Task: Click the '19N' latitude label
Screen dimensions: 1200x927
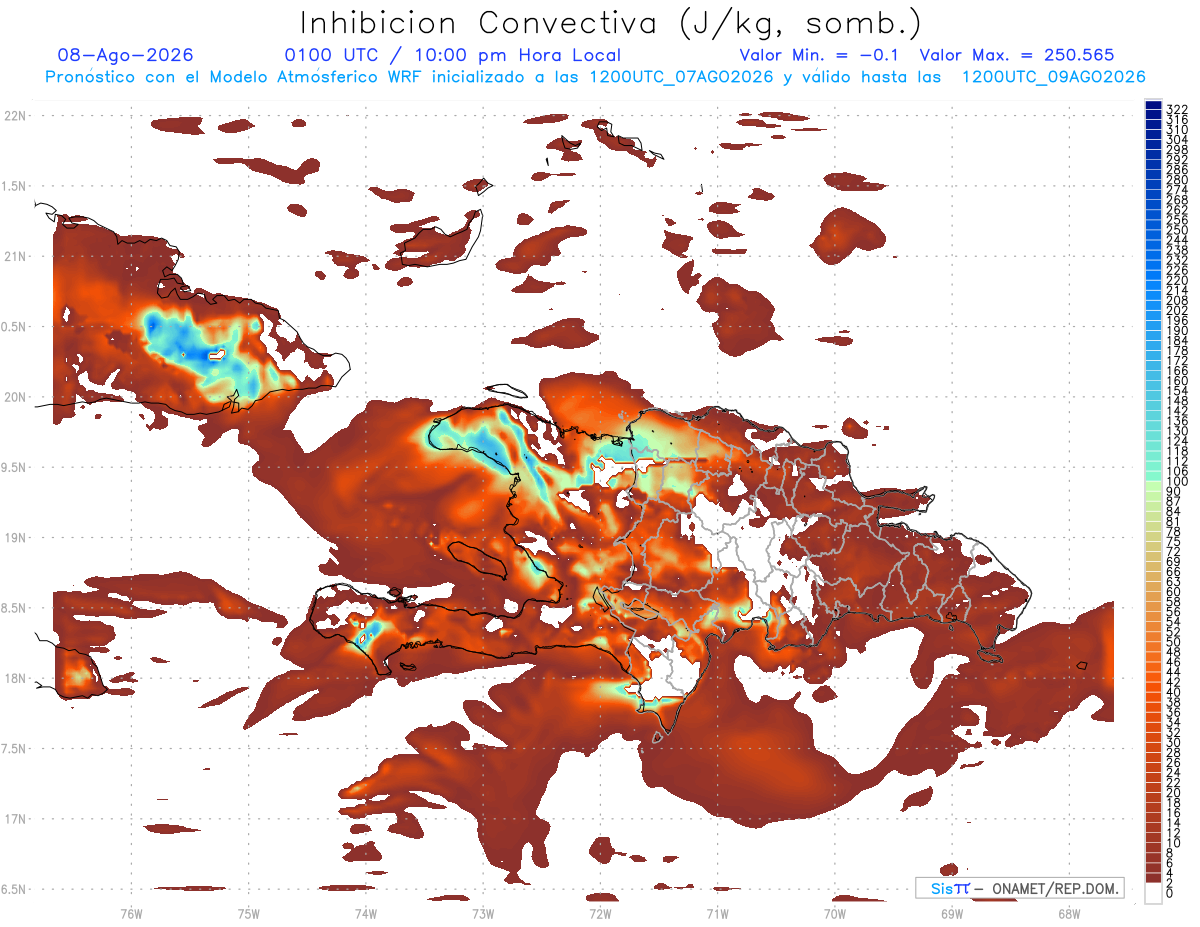Action: pos(15,537)
